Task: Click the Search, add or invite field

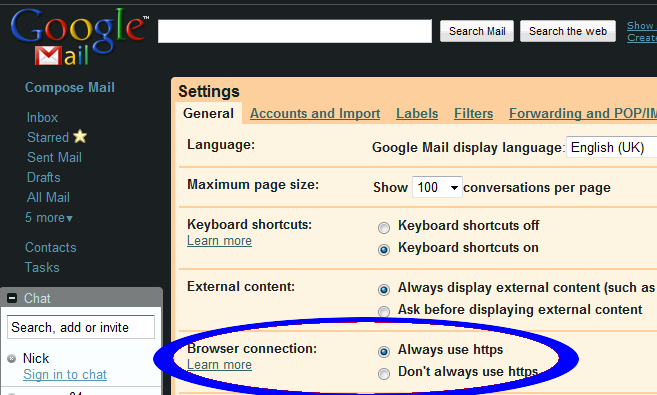Action: [x=81, y=327]
